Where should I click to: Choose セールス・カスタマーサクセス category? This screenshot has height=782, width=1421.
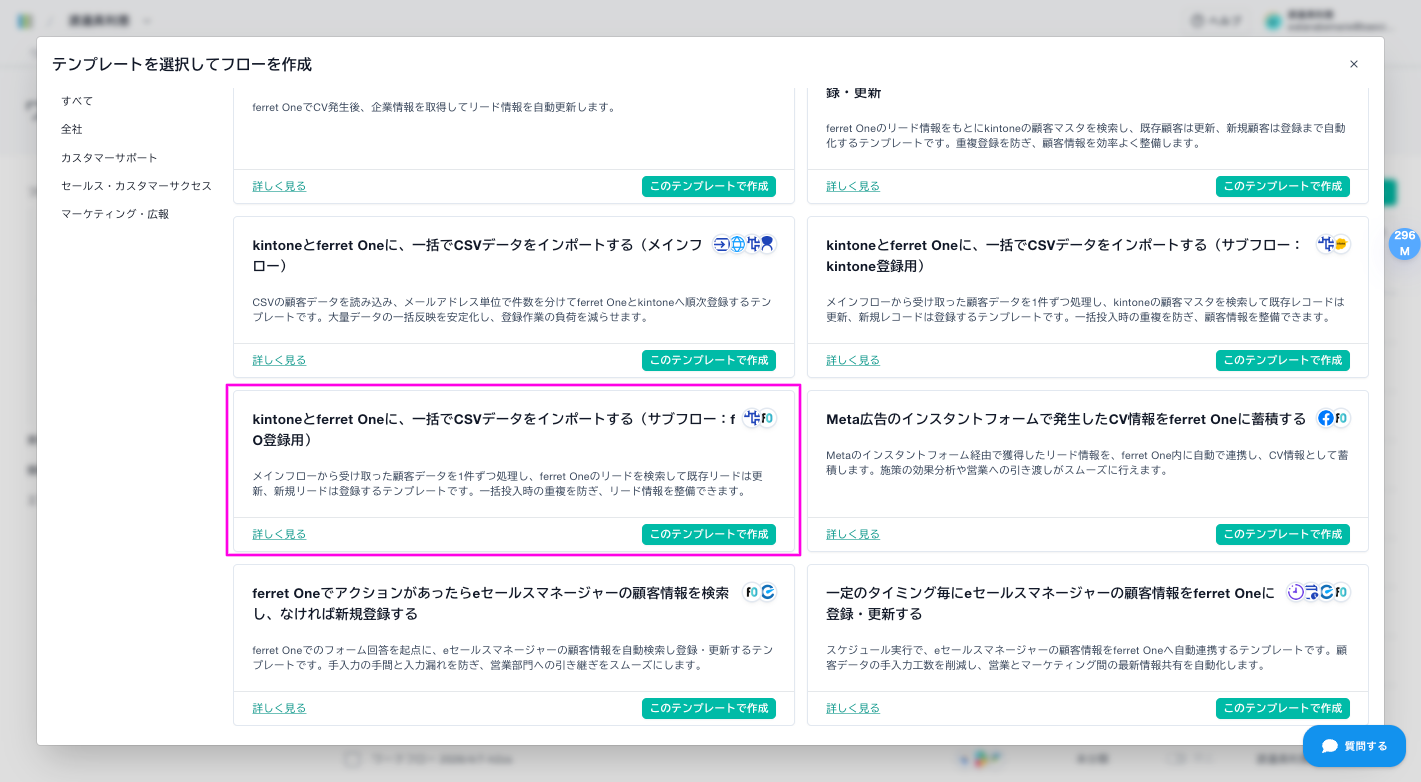(136, 186)
